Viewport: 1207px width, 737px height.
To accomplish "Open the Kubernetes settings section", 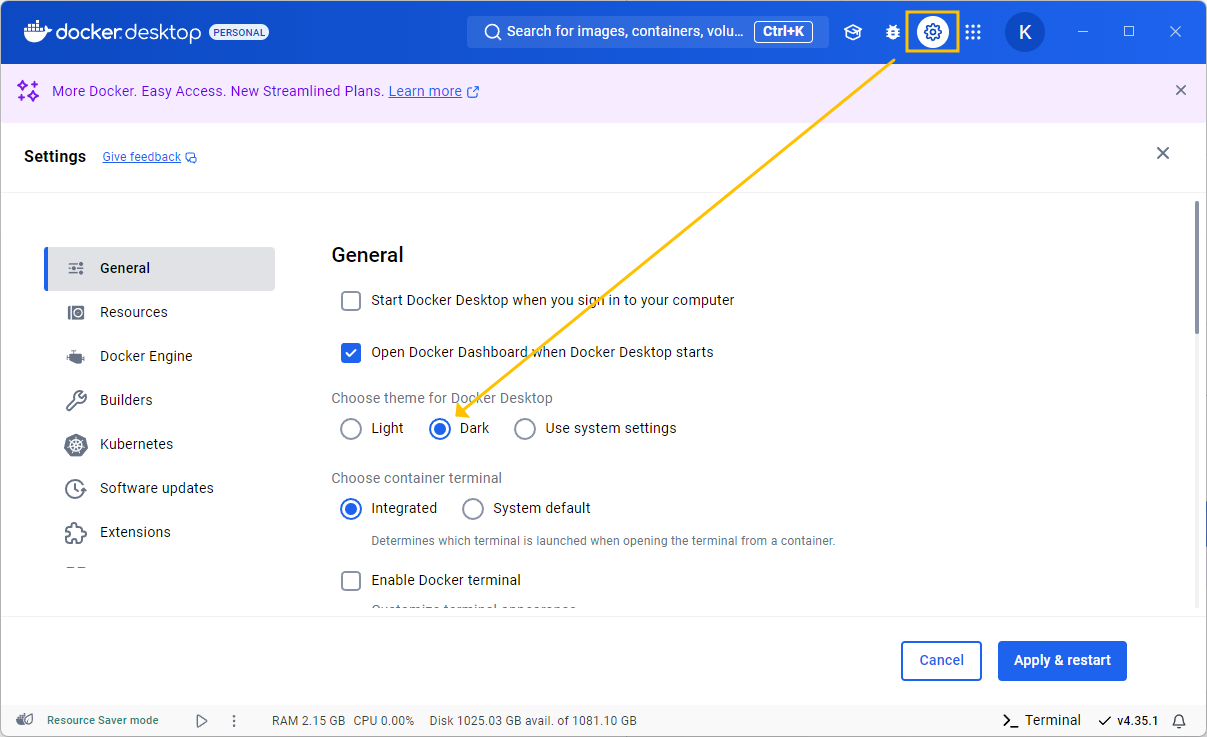I will [160, 444].
